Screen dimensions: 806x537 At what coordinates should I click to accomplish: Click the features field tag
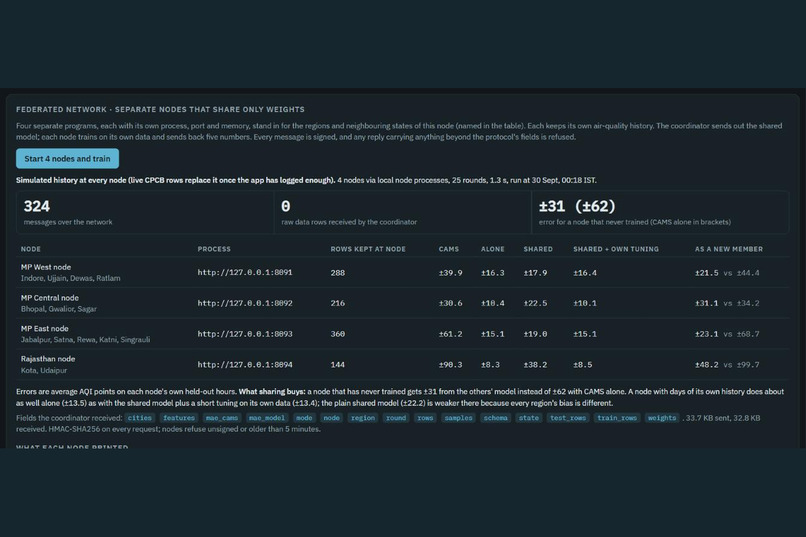coord(178,418)
